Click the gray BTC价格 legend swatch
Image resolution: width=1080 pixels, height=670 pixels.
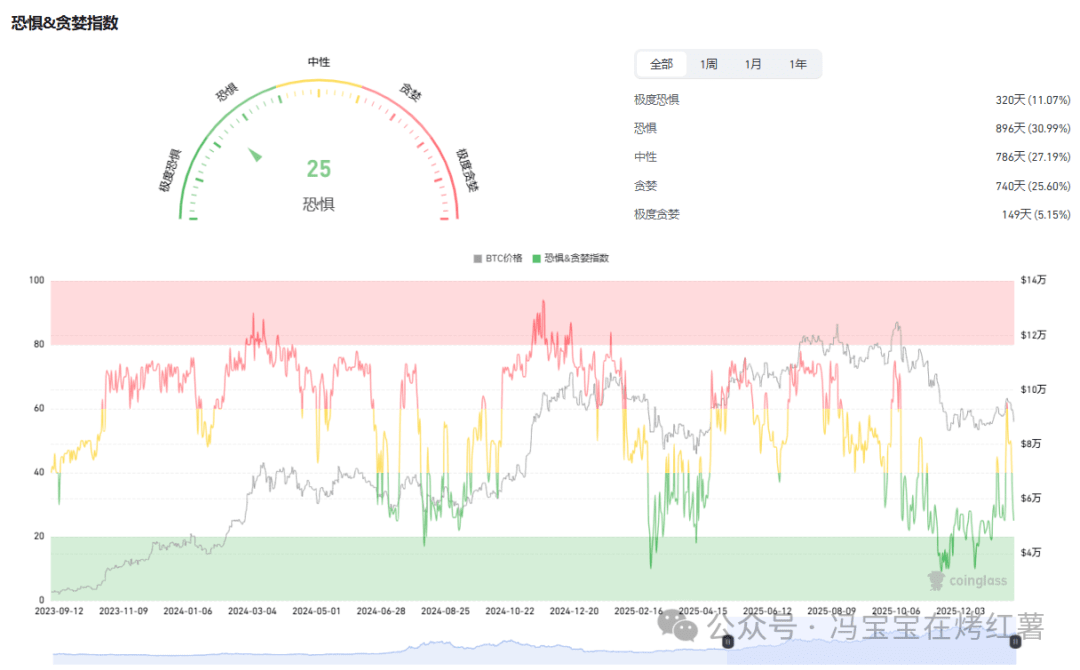pyautogui.click(x=477, y=259)
